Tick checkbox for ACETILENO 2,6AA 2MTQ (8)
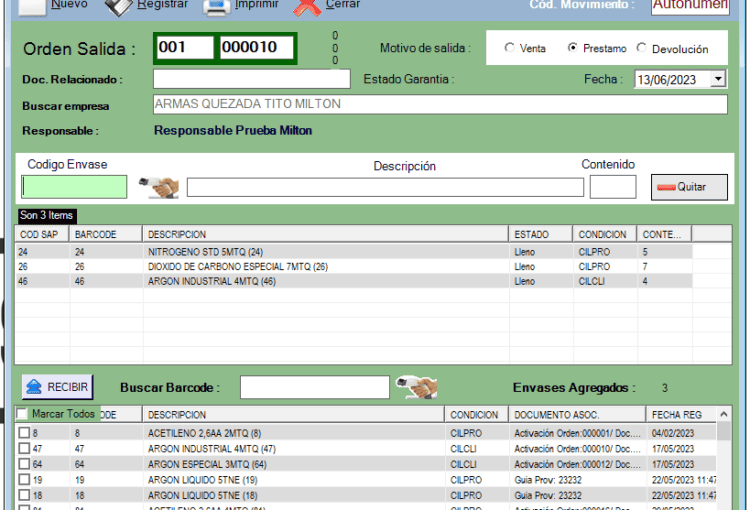The width and height of the screenshot is (750, 510). click(x=24, y=433)
